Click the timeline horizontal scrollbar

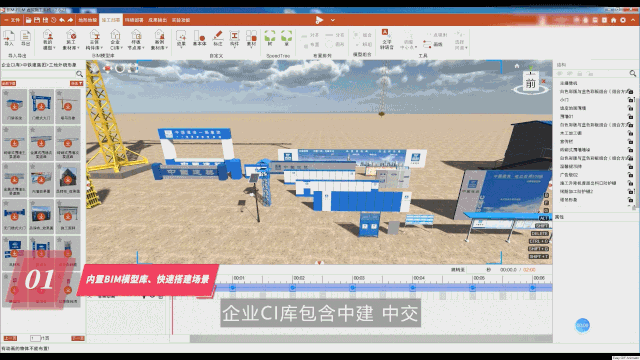pos(371,338)
